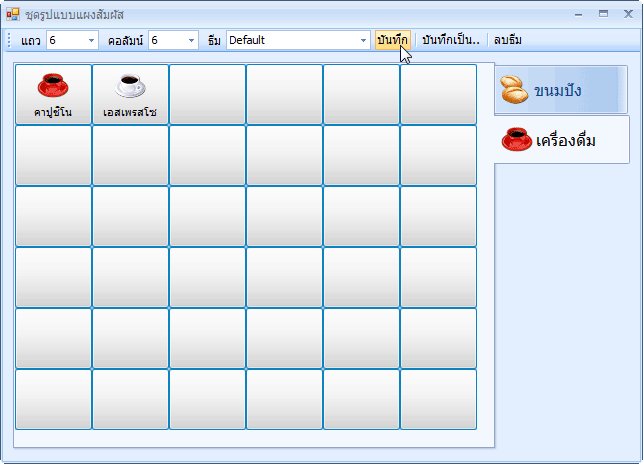This screenshot has width=643, height=464.
Task: Switch to the ขนมปัง category tab
Action: click(x=560, y=91)
